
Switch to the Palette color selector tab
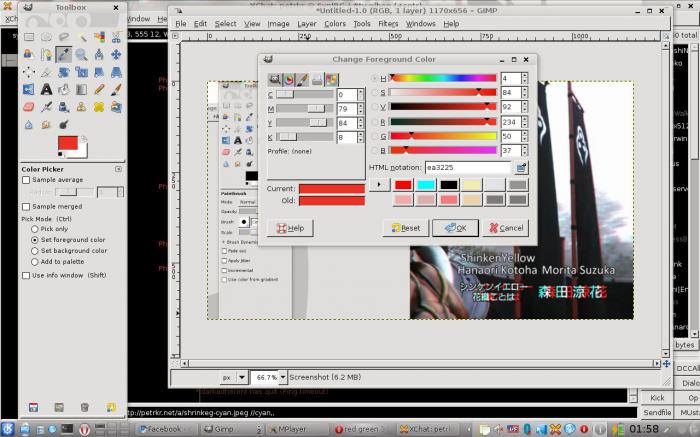[x=331, y=80]
